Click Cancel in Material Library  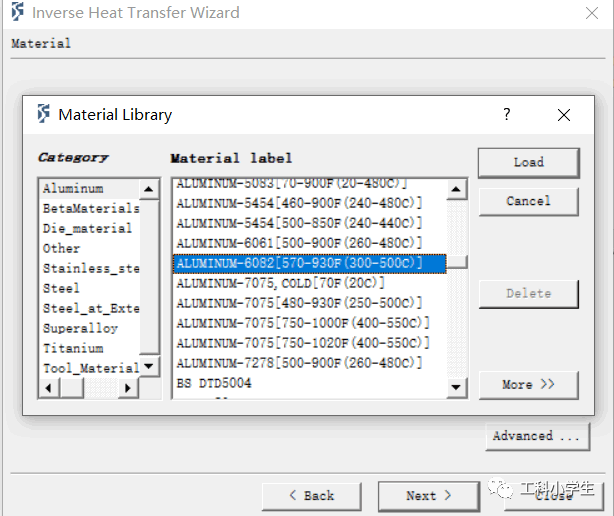(x=529, y=201)
